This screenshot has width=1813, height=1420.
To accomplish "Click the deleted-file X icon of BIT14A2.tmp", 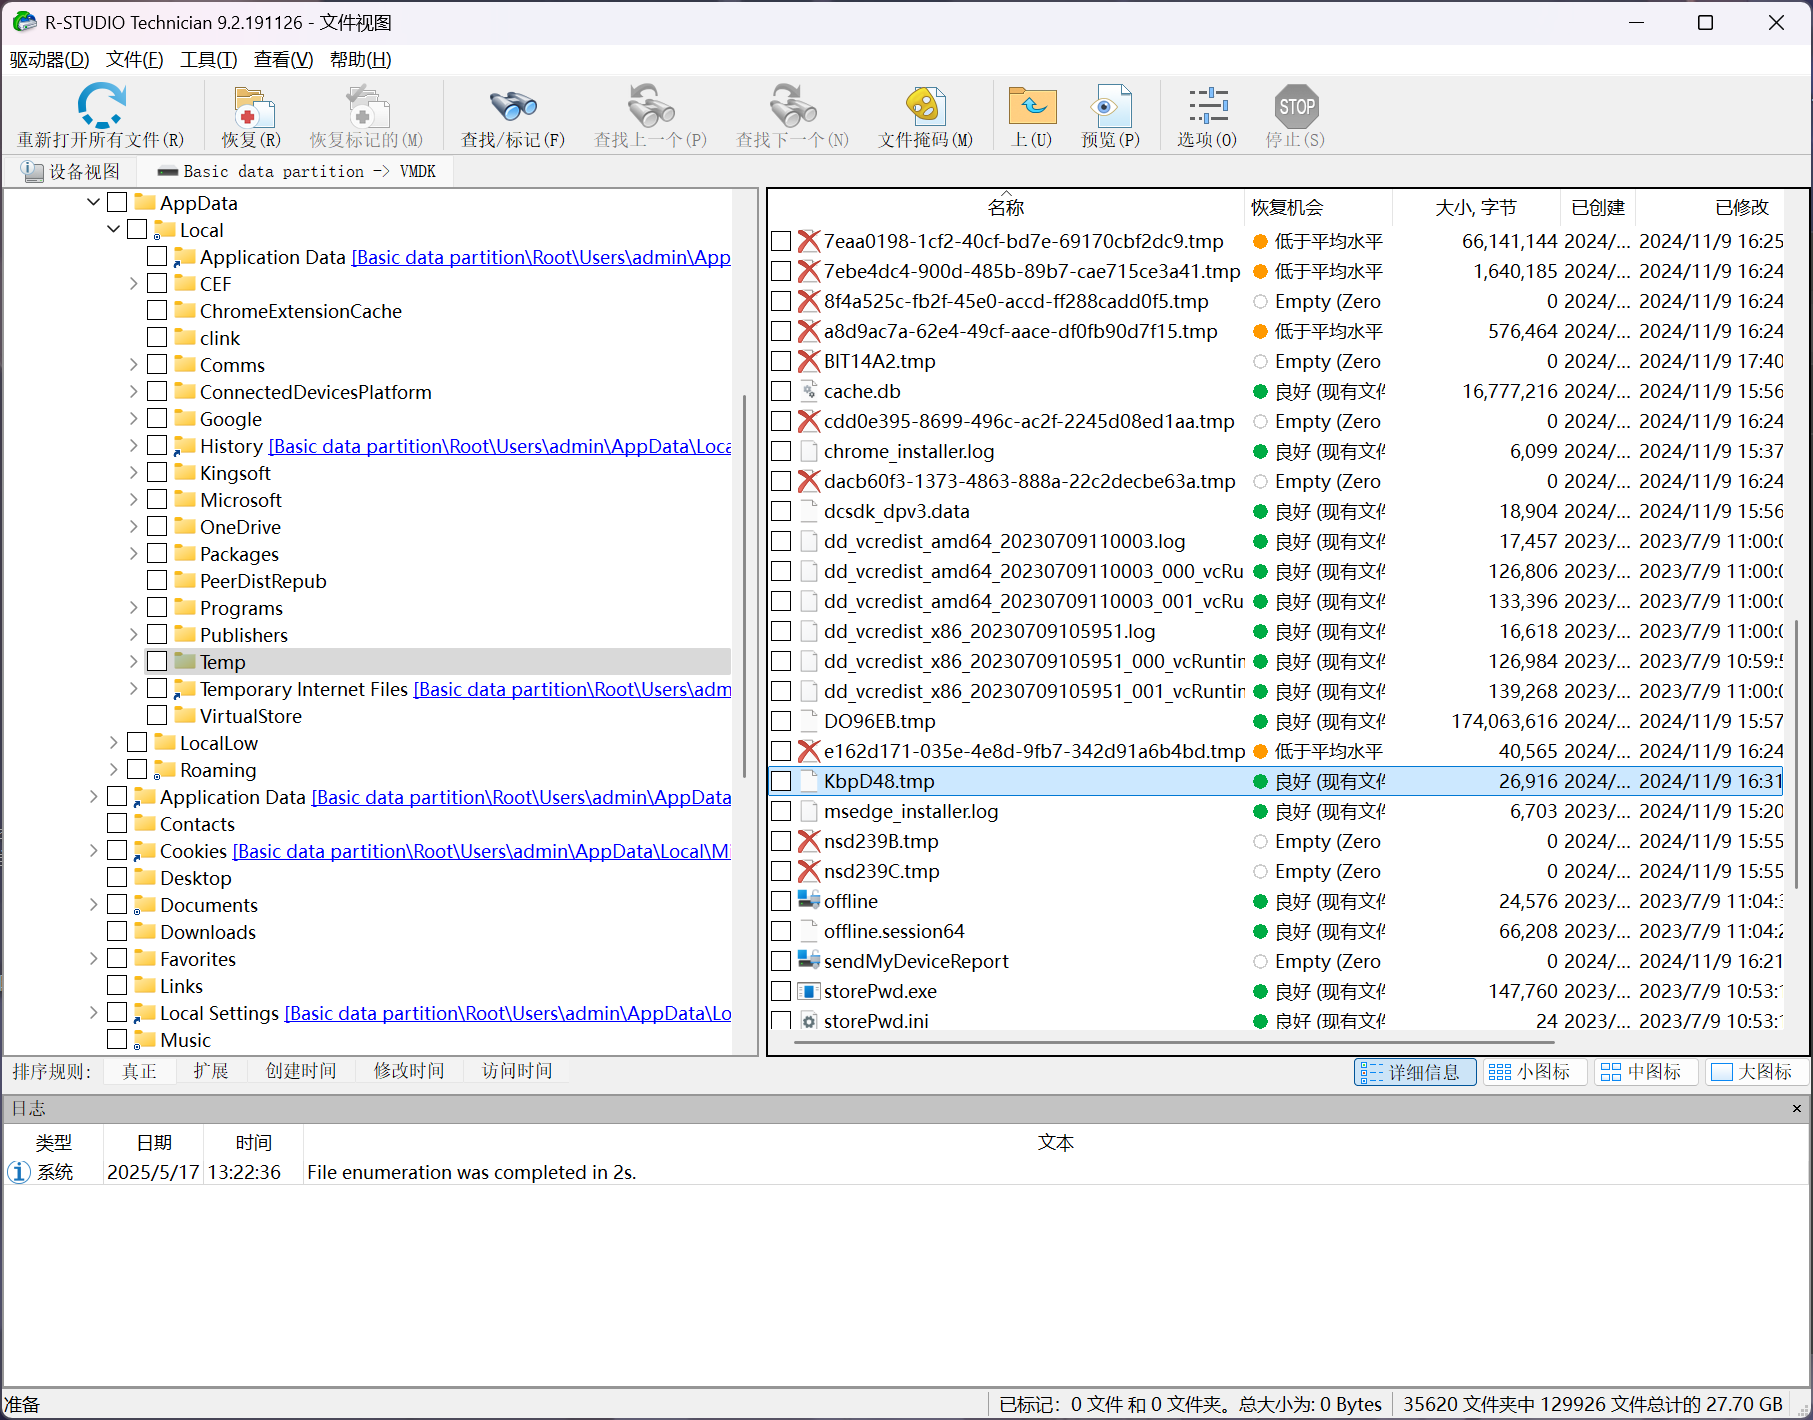I will point(809,361).
